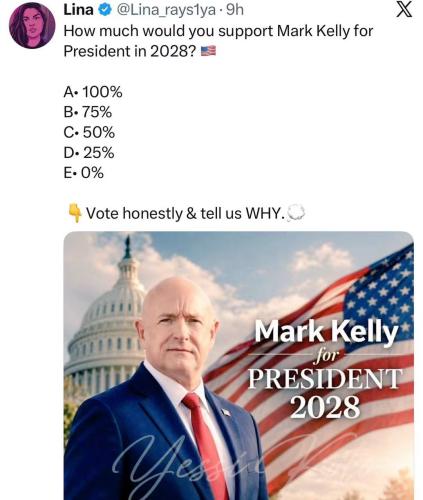Open the 9h post timestamp

tap(235, 10)
